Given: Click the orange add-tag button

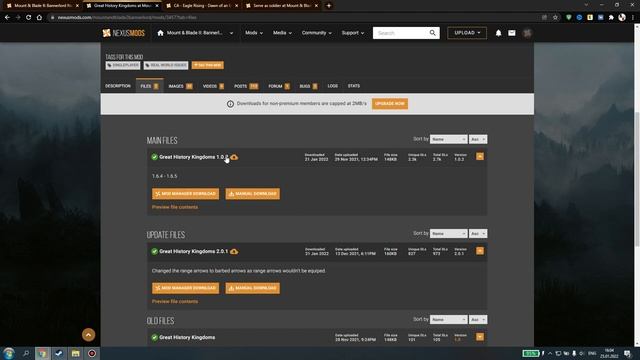Looking at the screenshot, I should 208,65.
